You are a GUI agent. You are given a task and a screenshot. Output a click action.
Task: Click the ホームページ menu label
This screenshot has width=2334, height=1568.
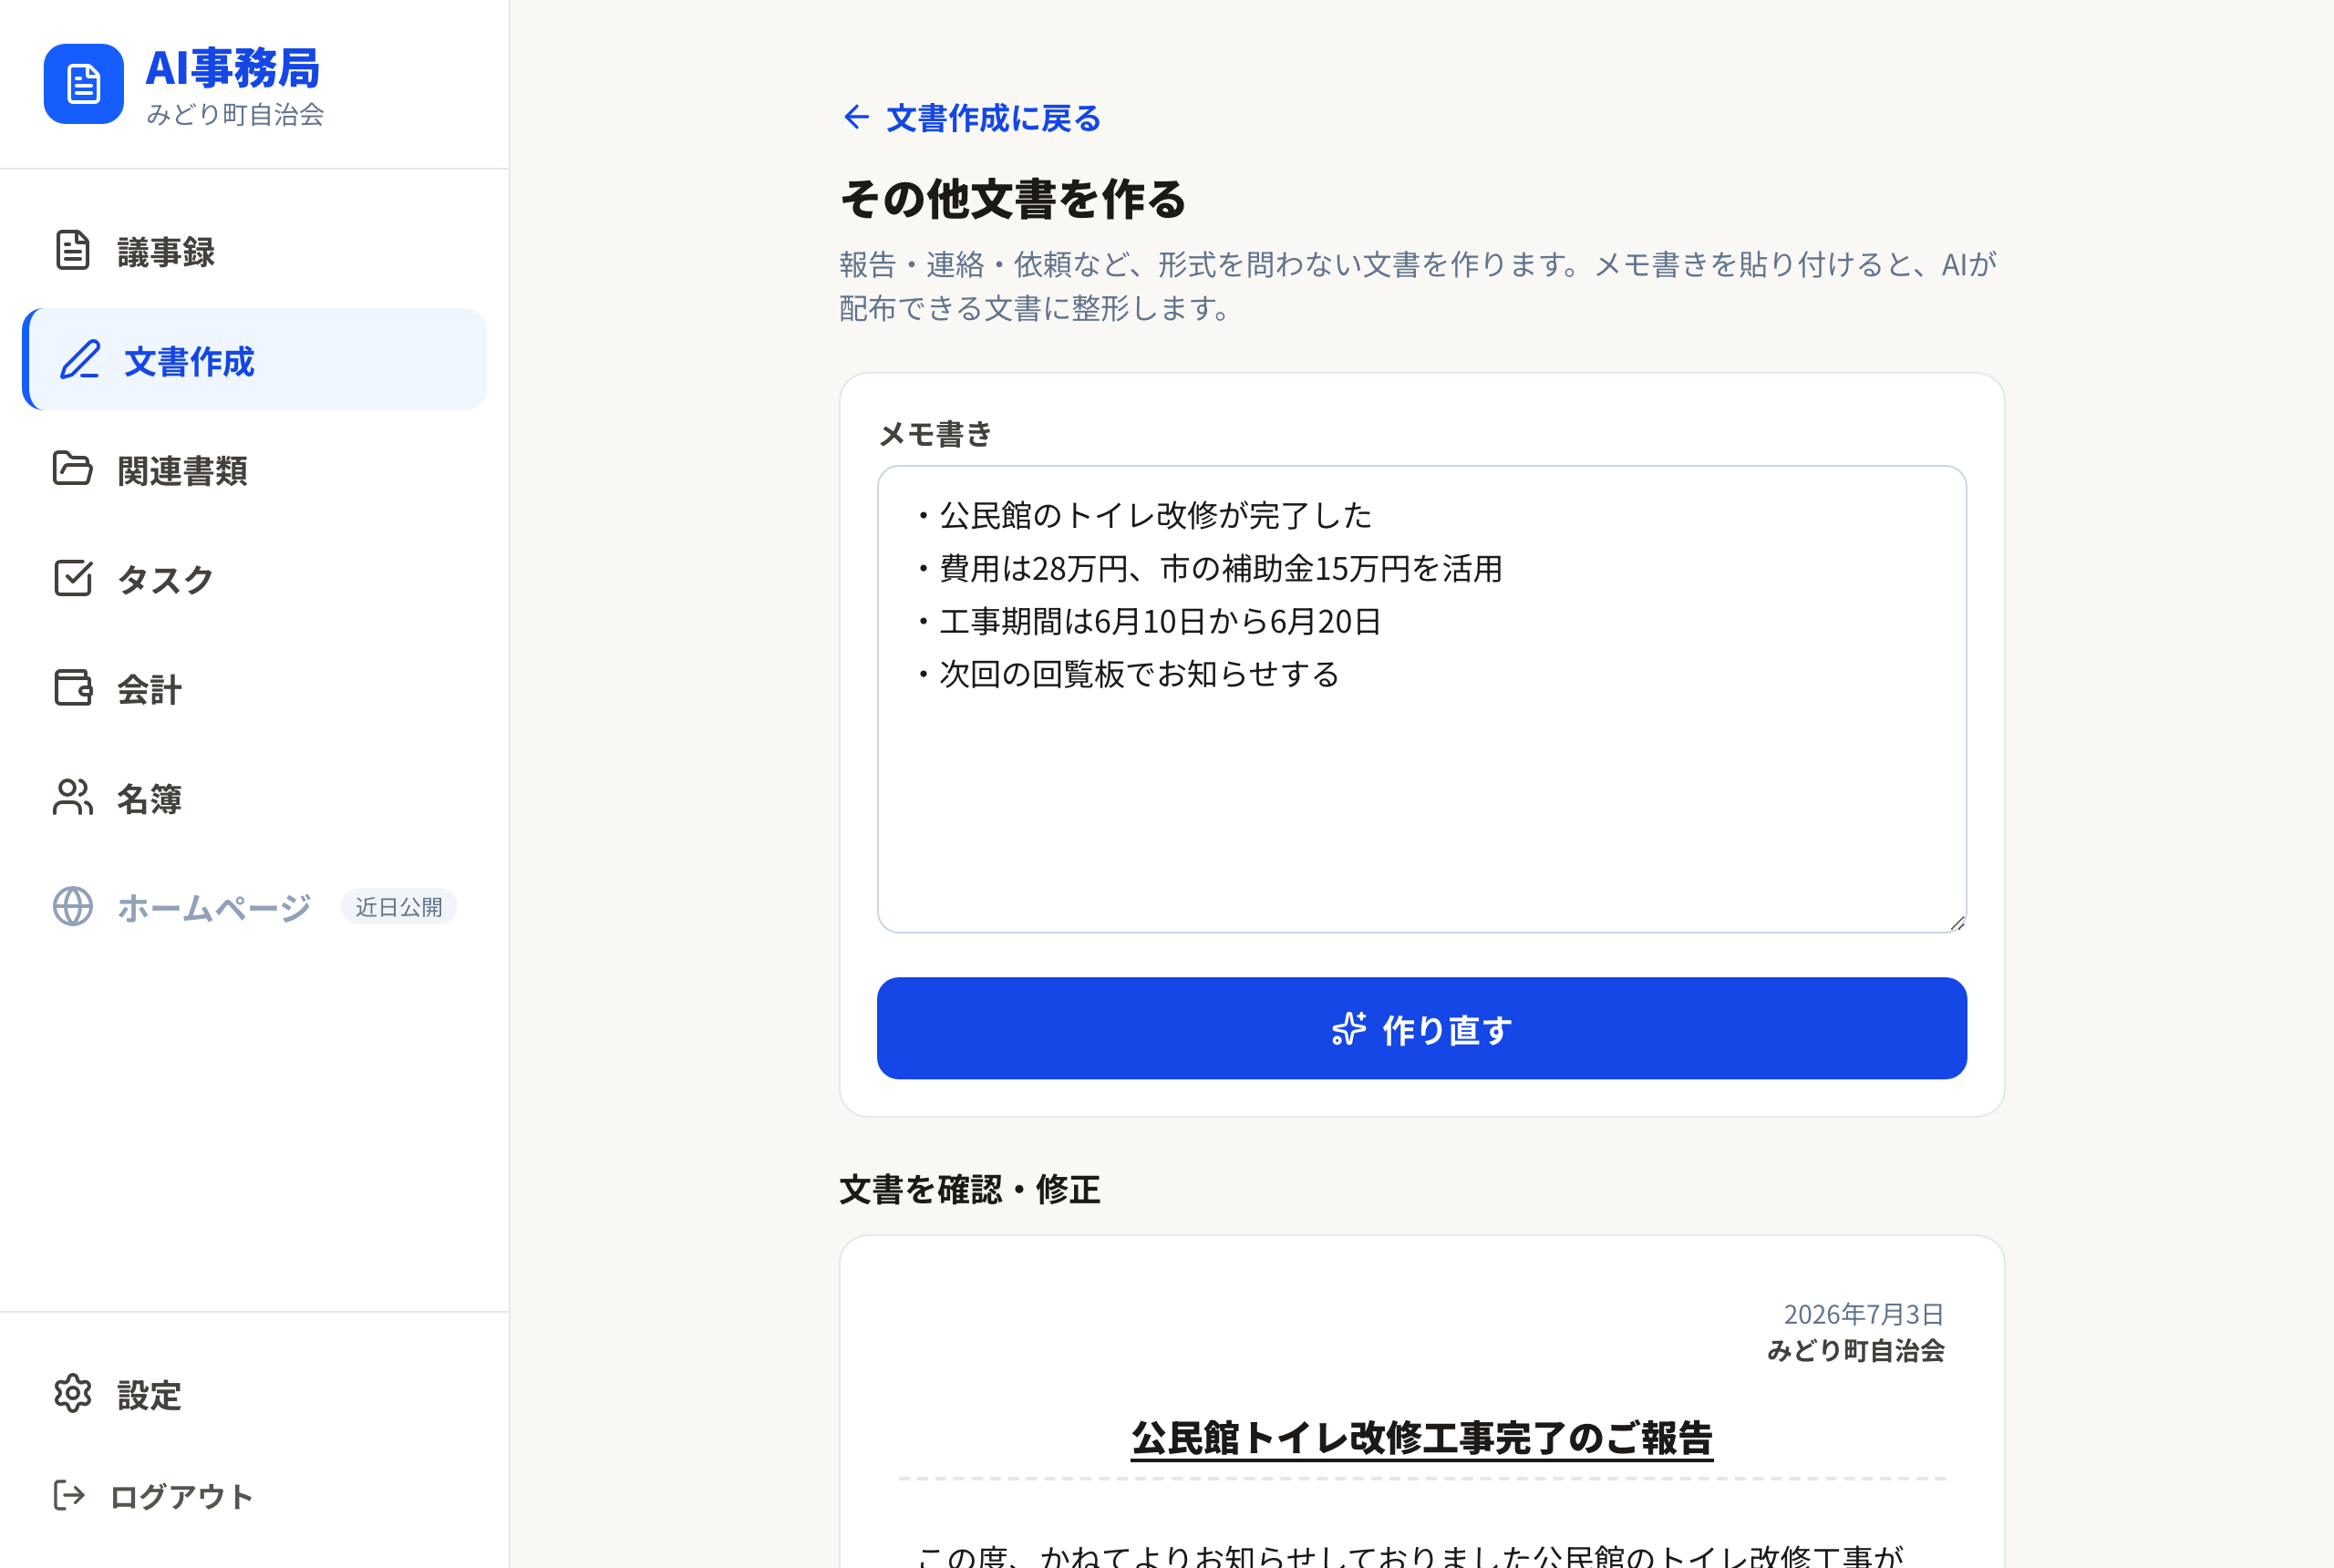click(214, 907)
